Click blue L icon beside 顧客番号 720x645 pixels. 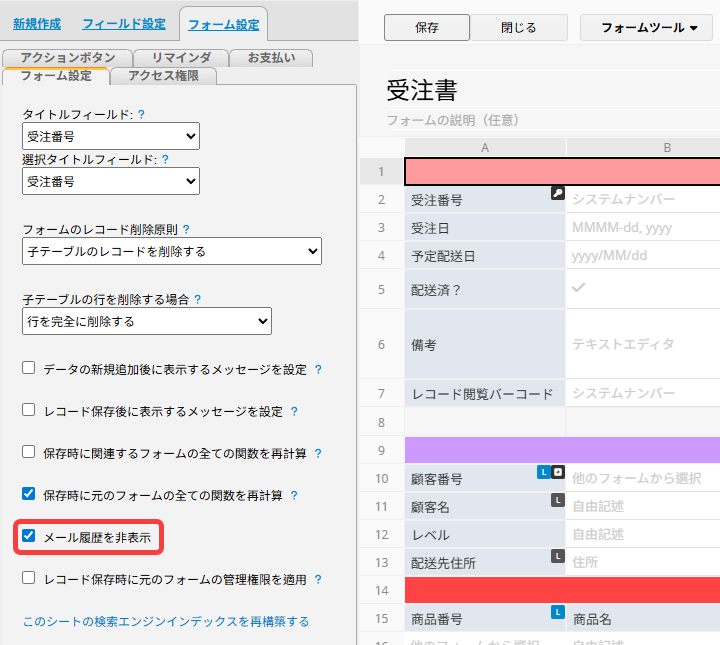[x=543, y=472]
